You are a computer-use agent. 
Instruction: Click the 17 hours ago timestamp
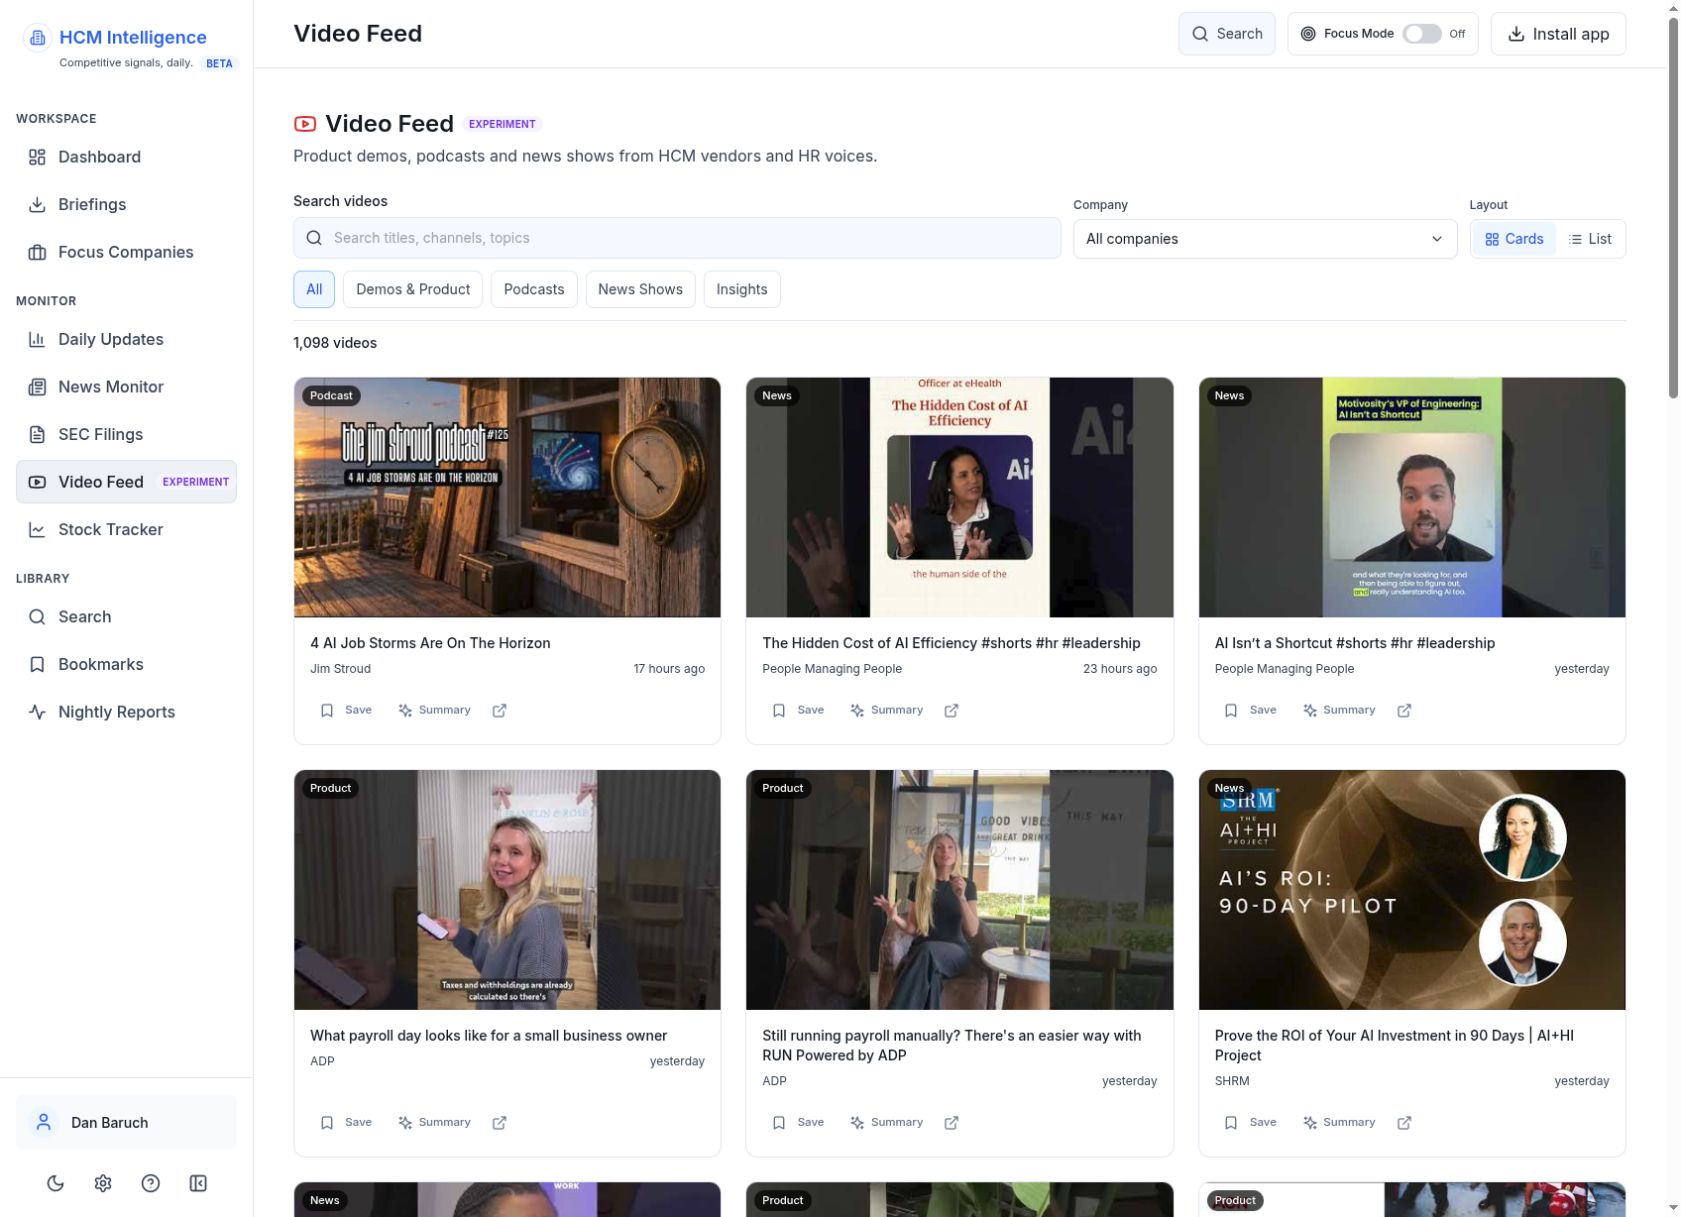[669, 669]
